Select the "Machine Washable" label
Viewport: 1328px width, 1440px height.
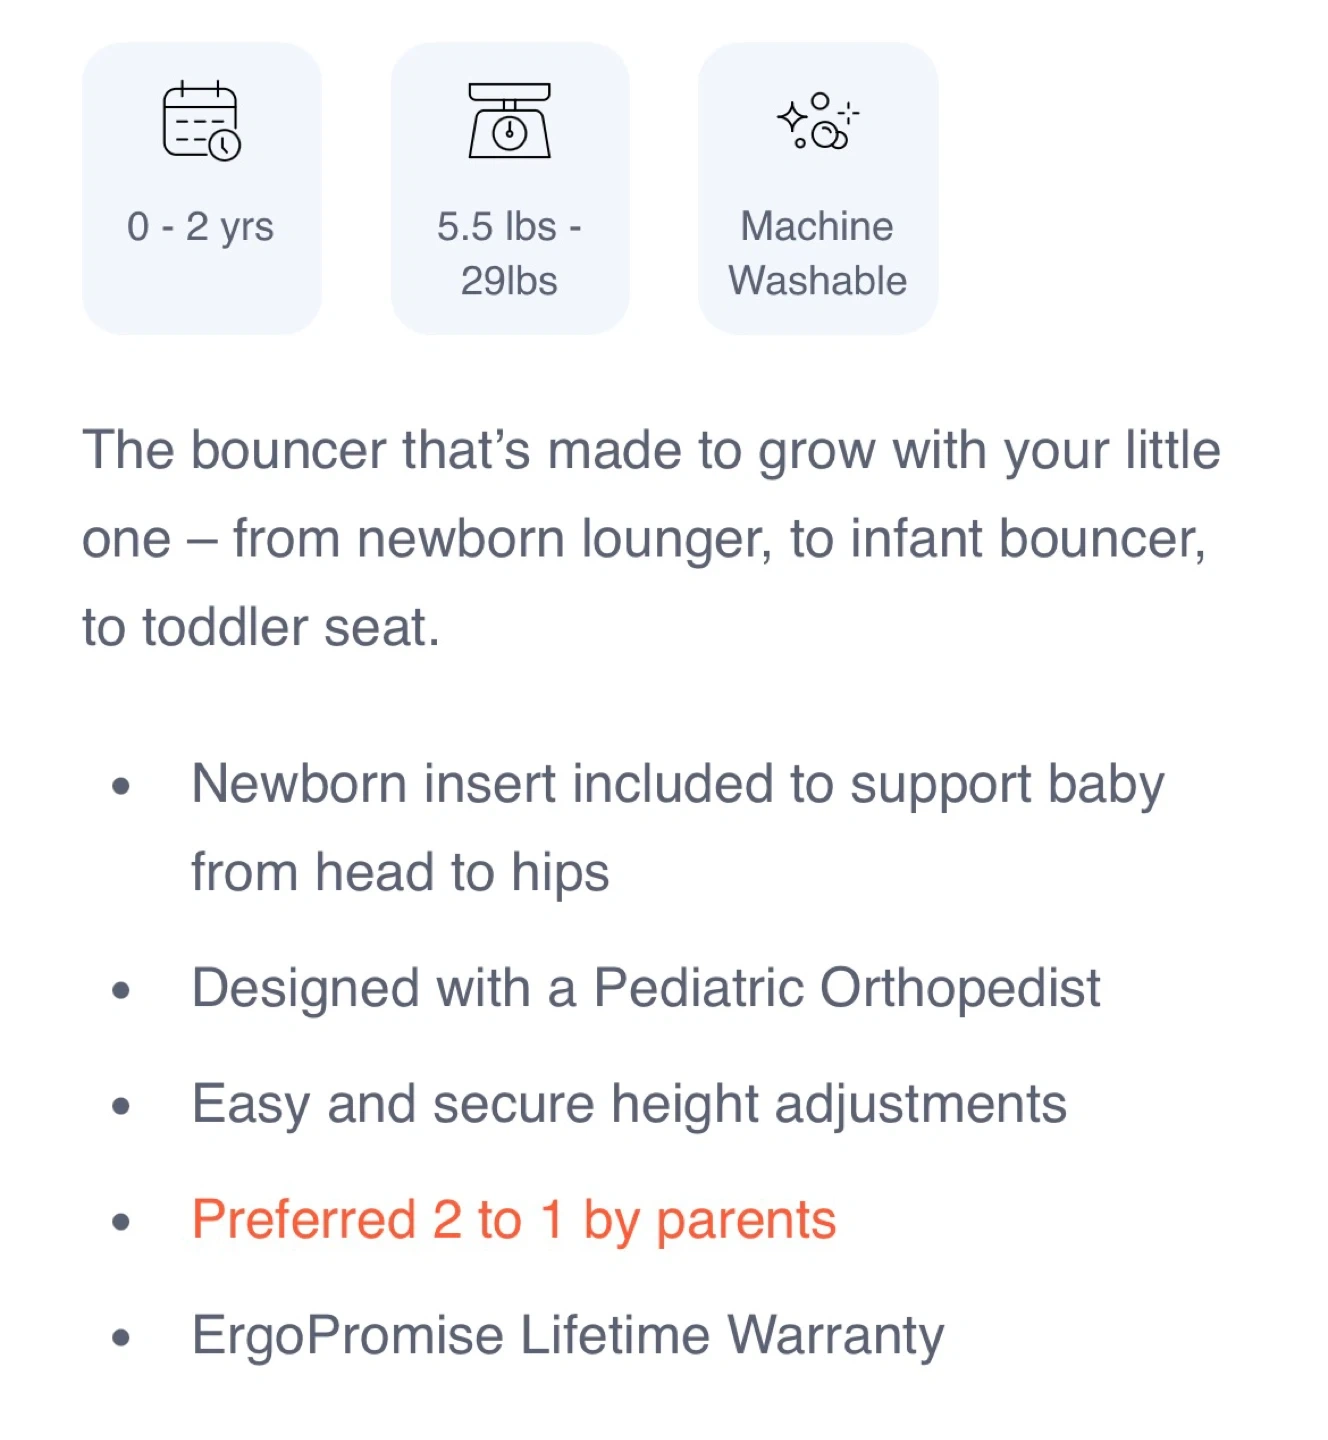point(817,253)
